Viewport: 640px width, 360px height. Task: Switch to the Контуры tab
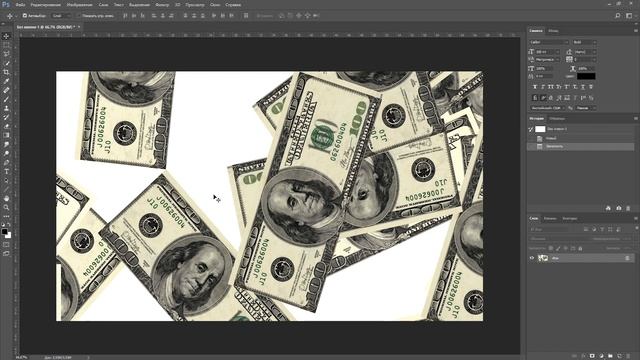point(569,218)
